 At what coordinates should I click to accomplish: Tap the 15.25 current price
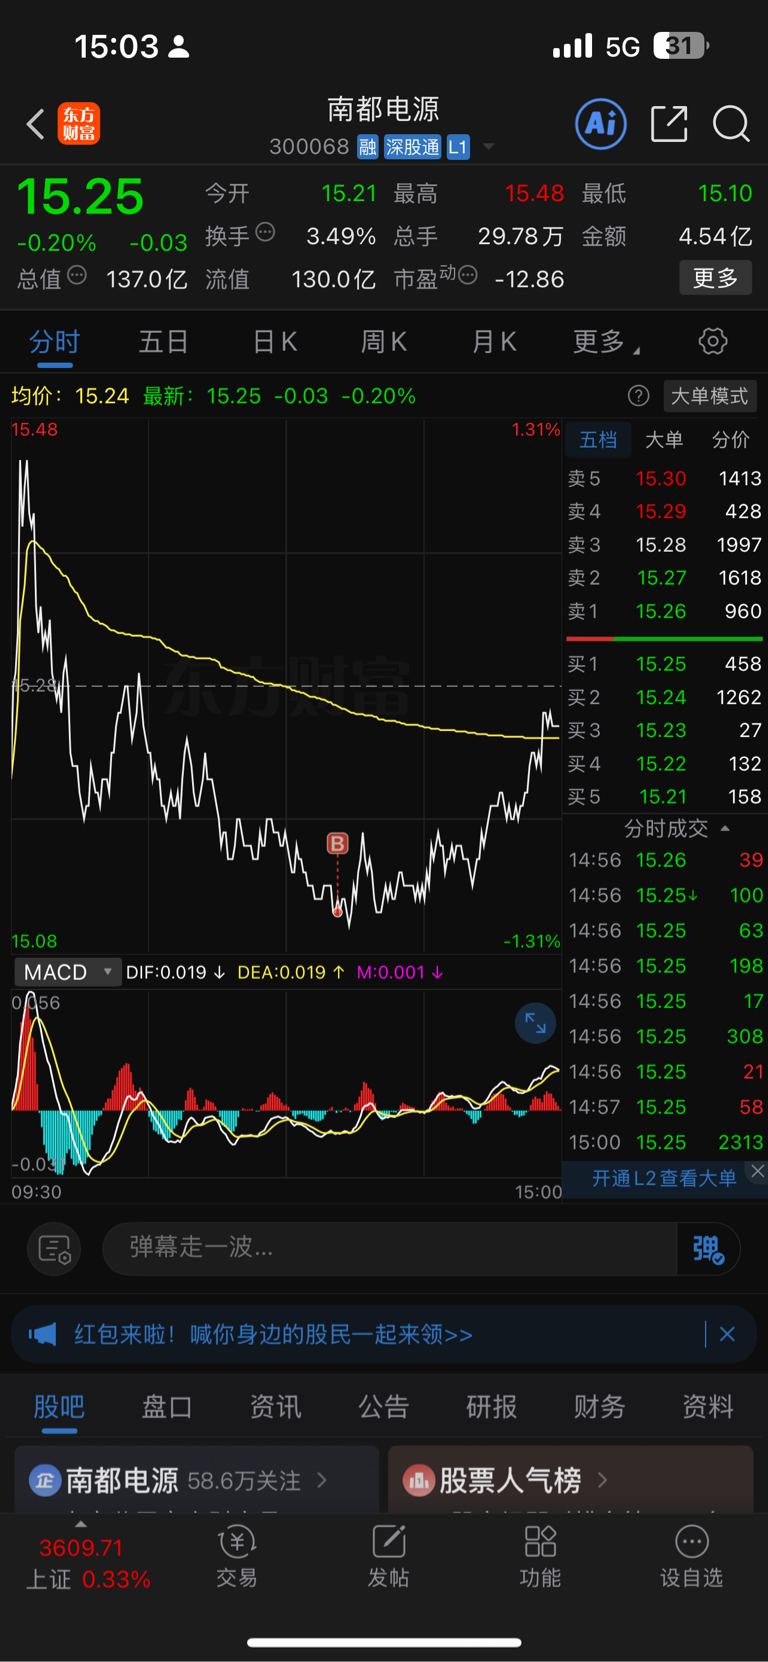point(80,197)
